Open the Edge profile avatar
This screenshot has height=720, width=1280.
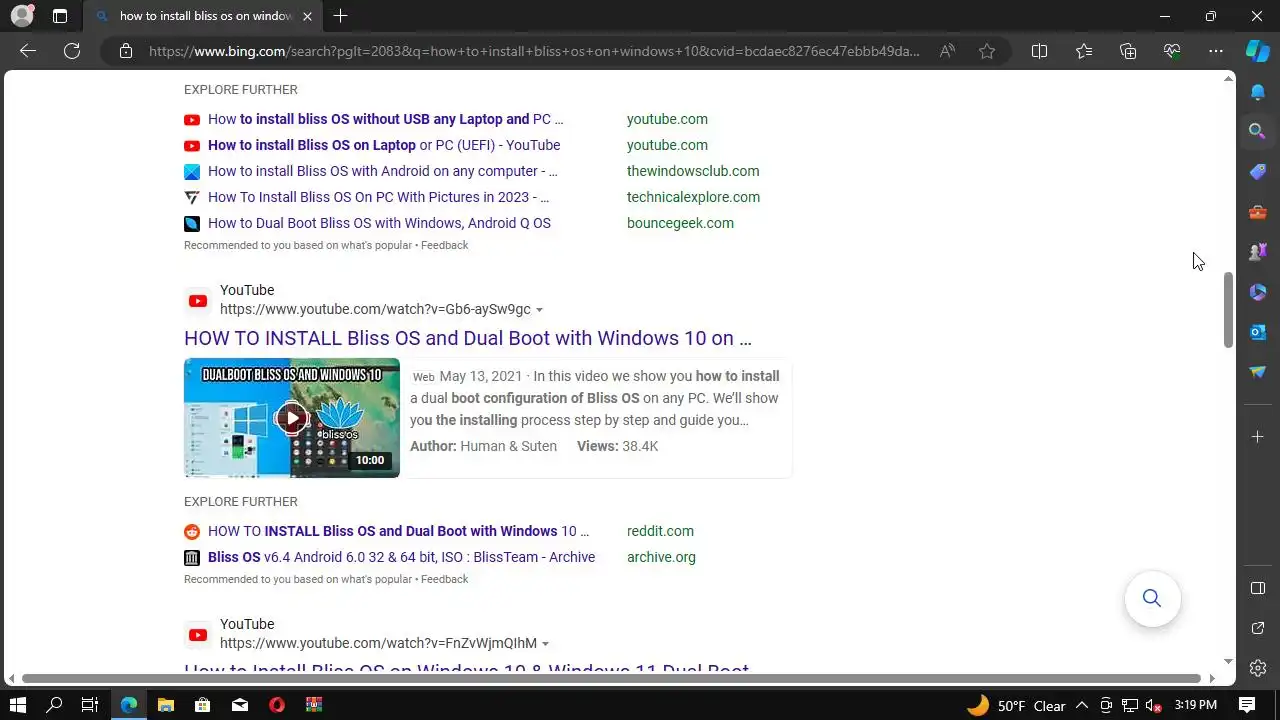pos(21,16)
